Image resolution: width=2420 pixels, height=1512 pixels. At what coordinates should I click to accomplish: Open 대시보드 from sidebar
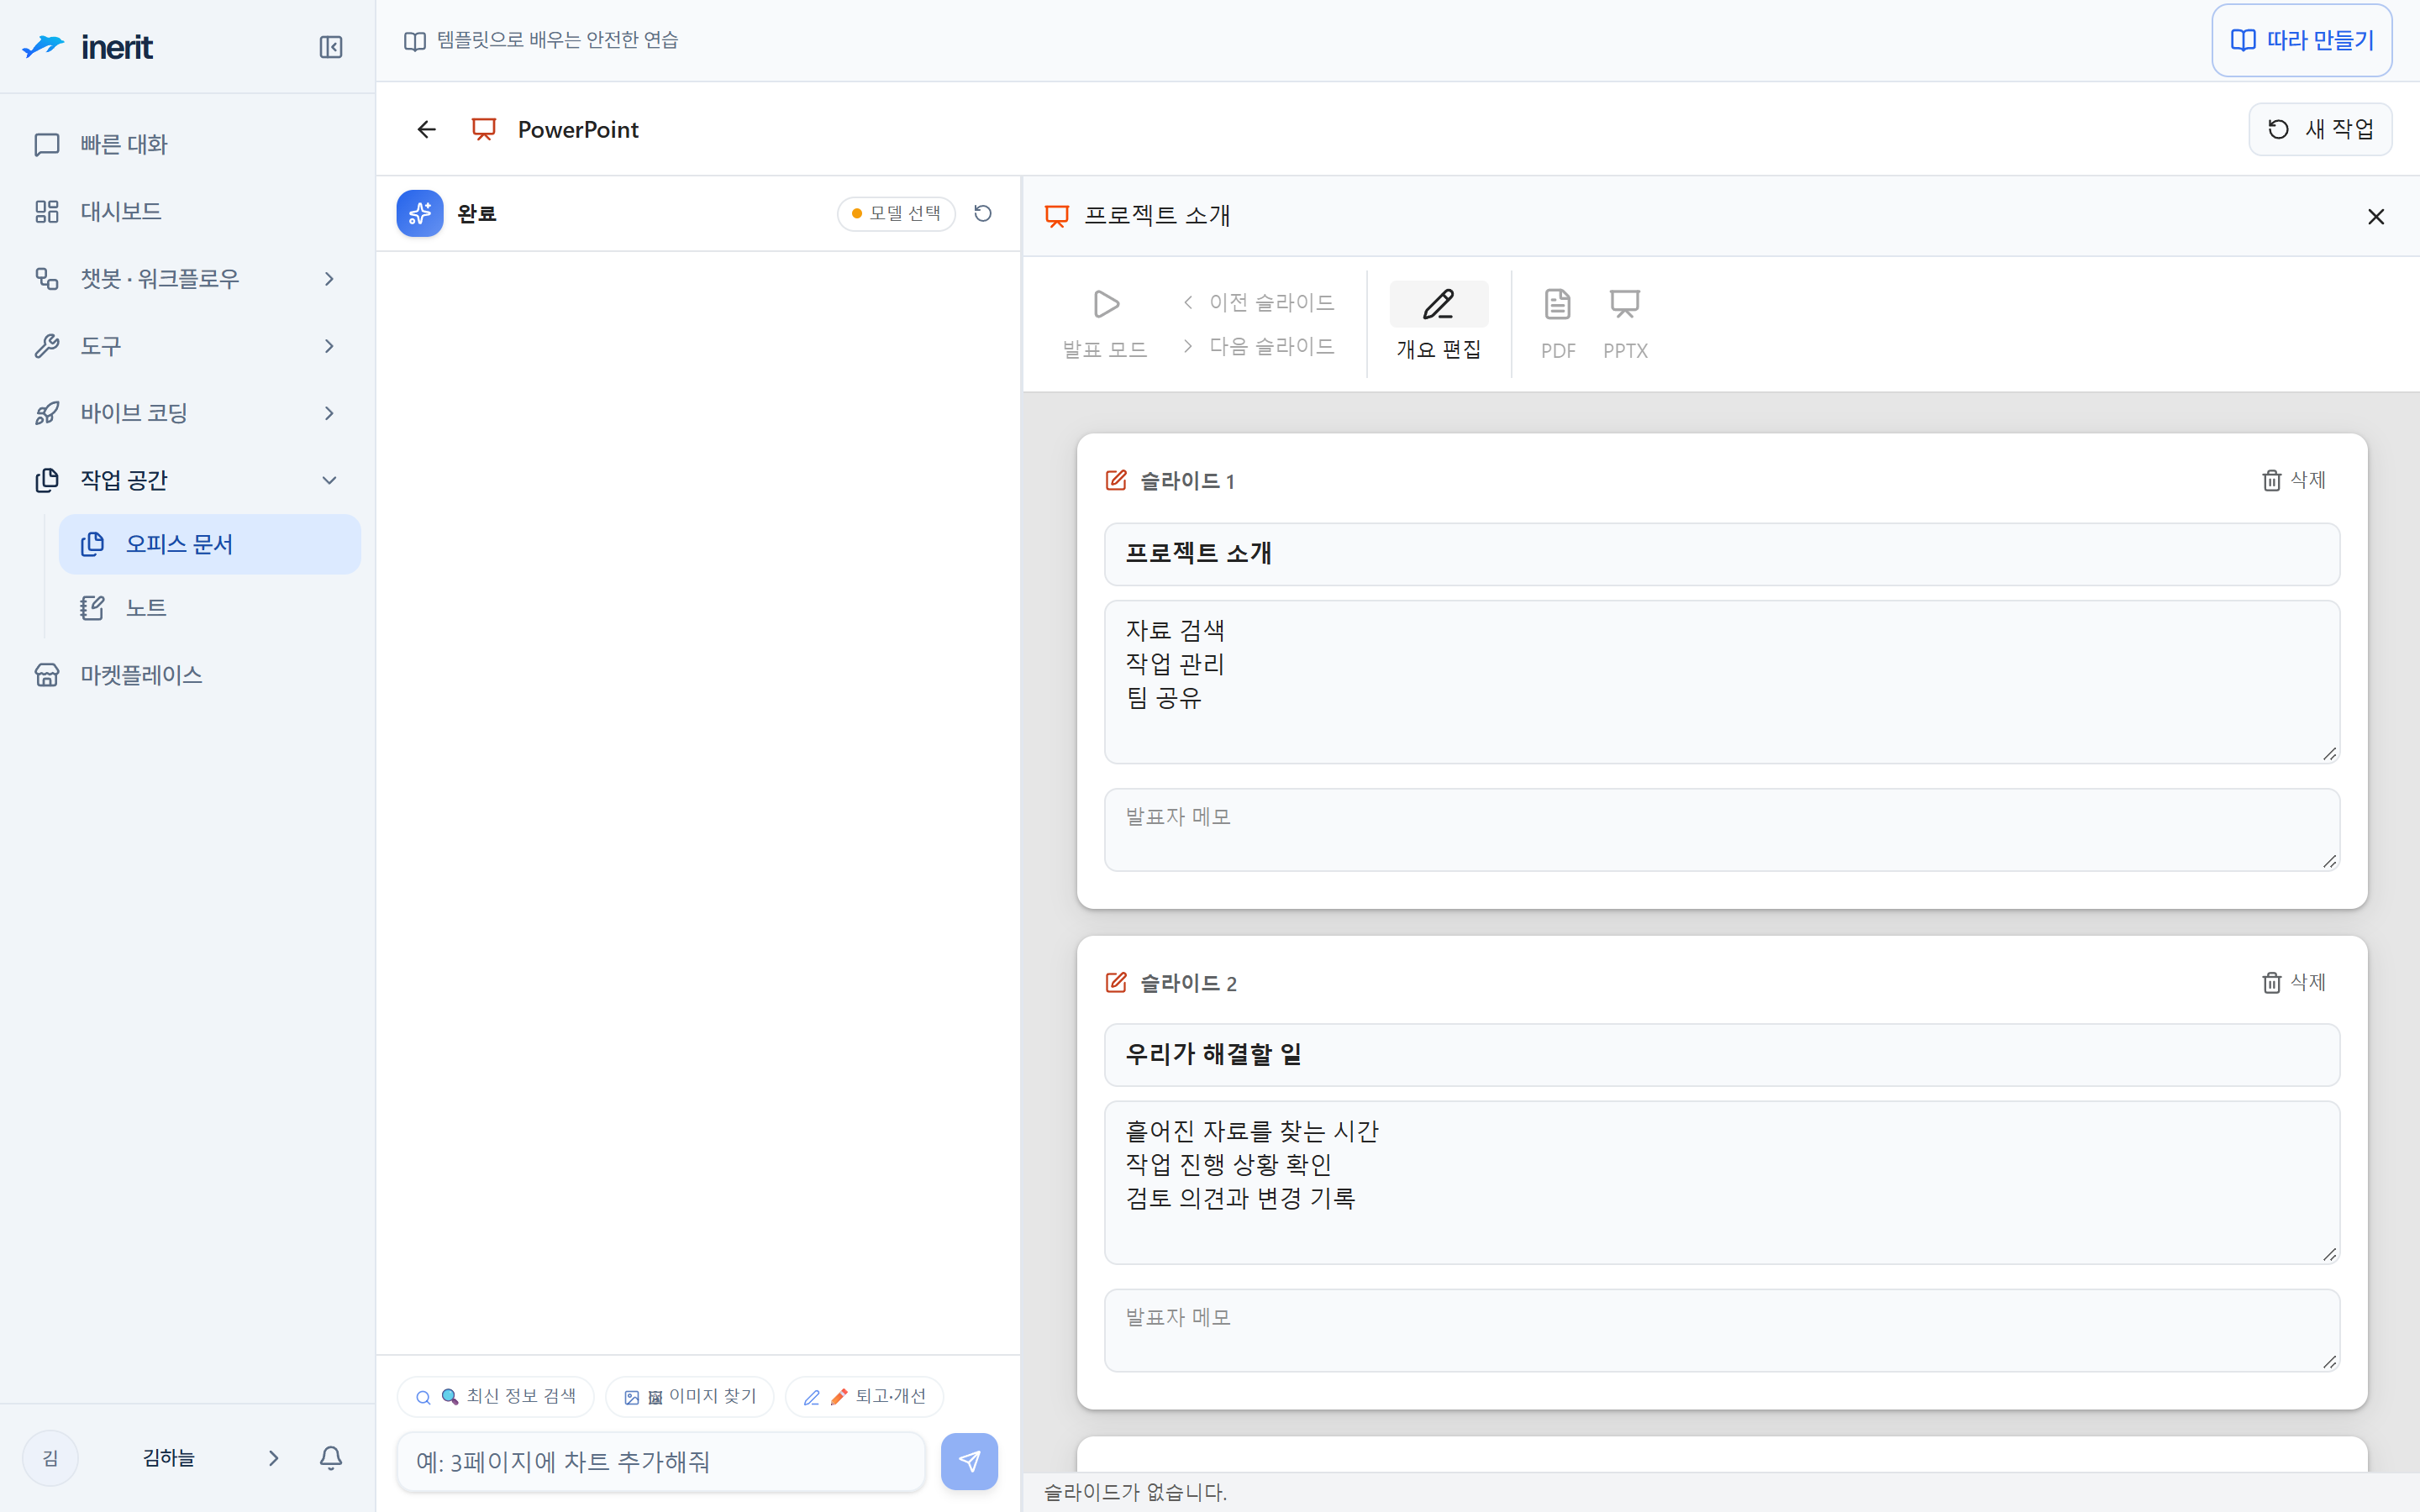[187, 211]
